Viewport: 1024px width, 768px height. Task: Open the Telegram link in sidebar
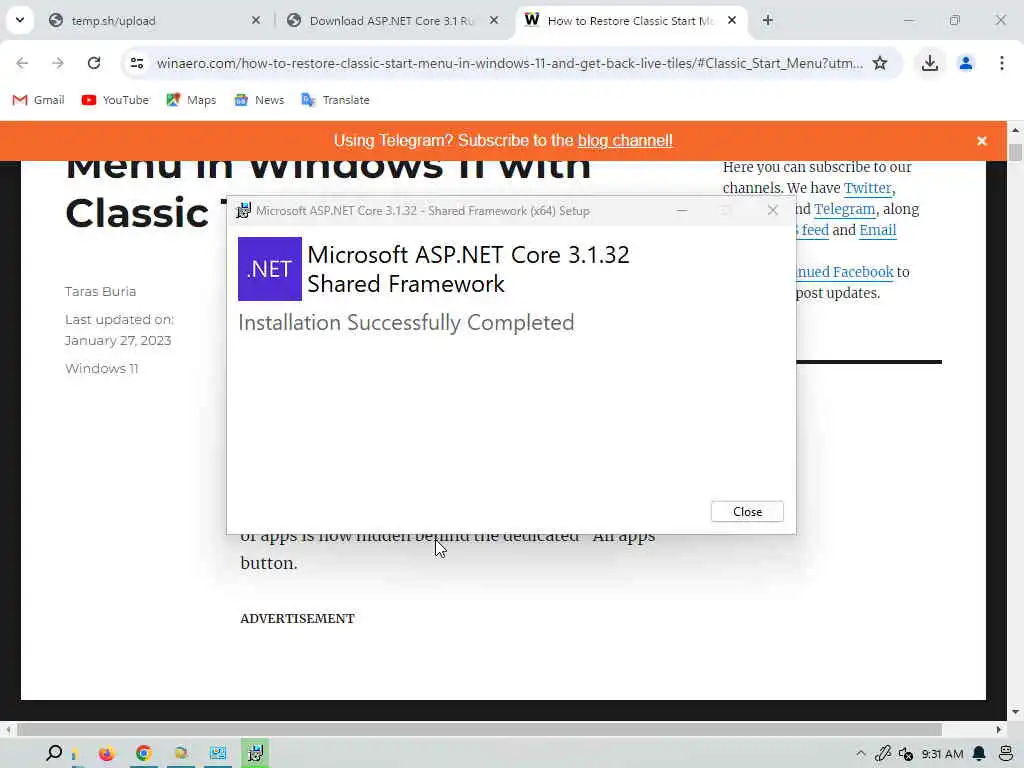pyautogui.click(x=844, y=209)
